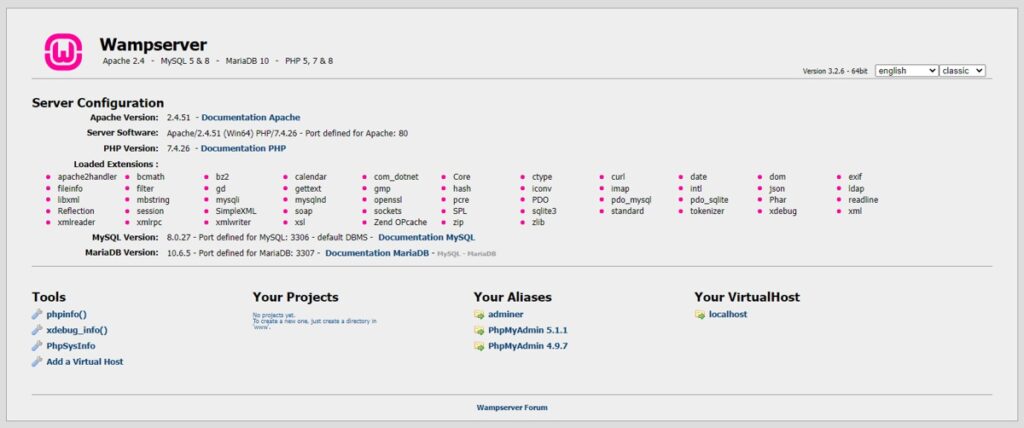Click the sqlite3 extension entry
Image resolution: width=1024 pixels, height=428 pixels.
coord(544,211)
